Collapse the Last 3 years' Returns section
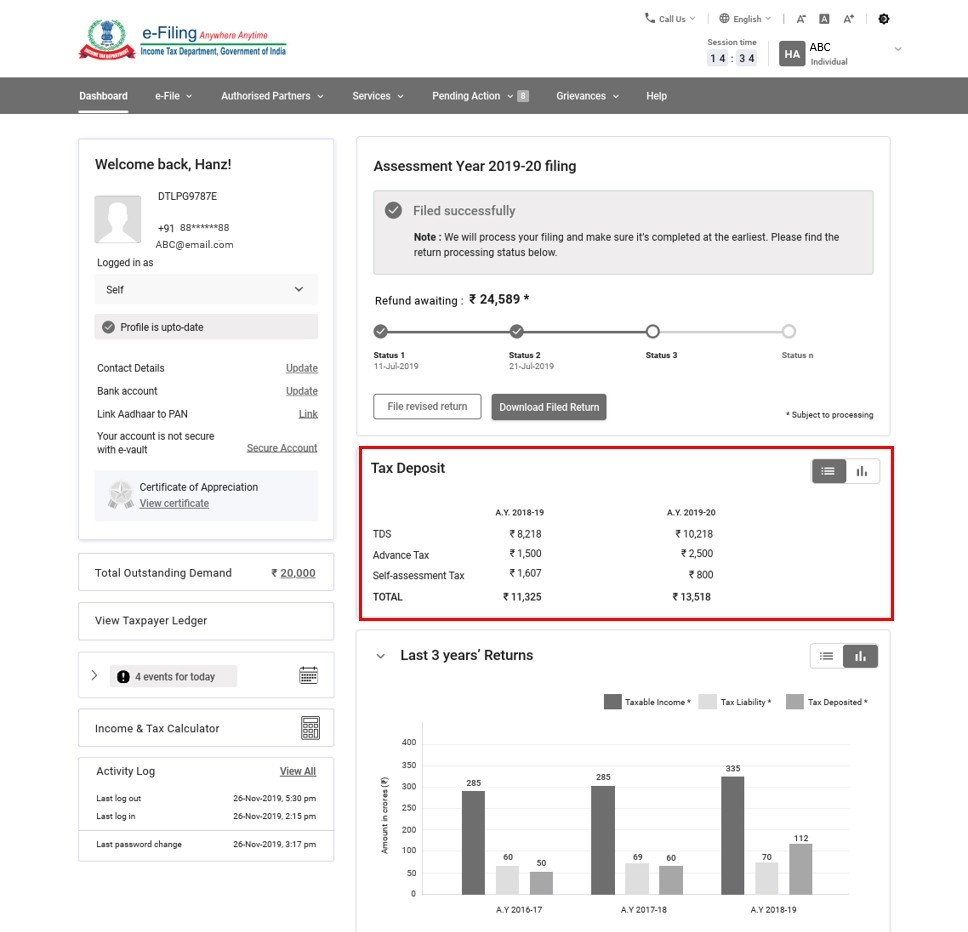The image size is (968, 932). pyautogui.click(x=380, y=656)
